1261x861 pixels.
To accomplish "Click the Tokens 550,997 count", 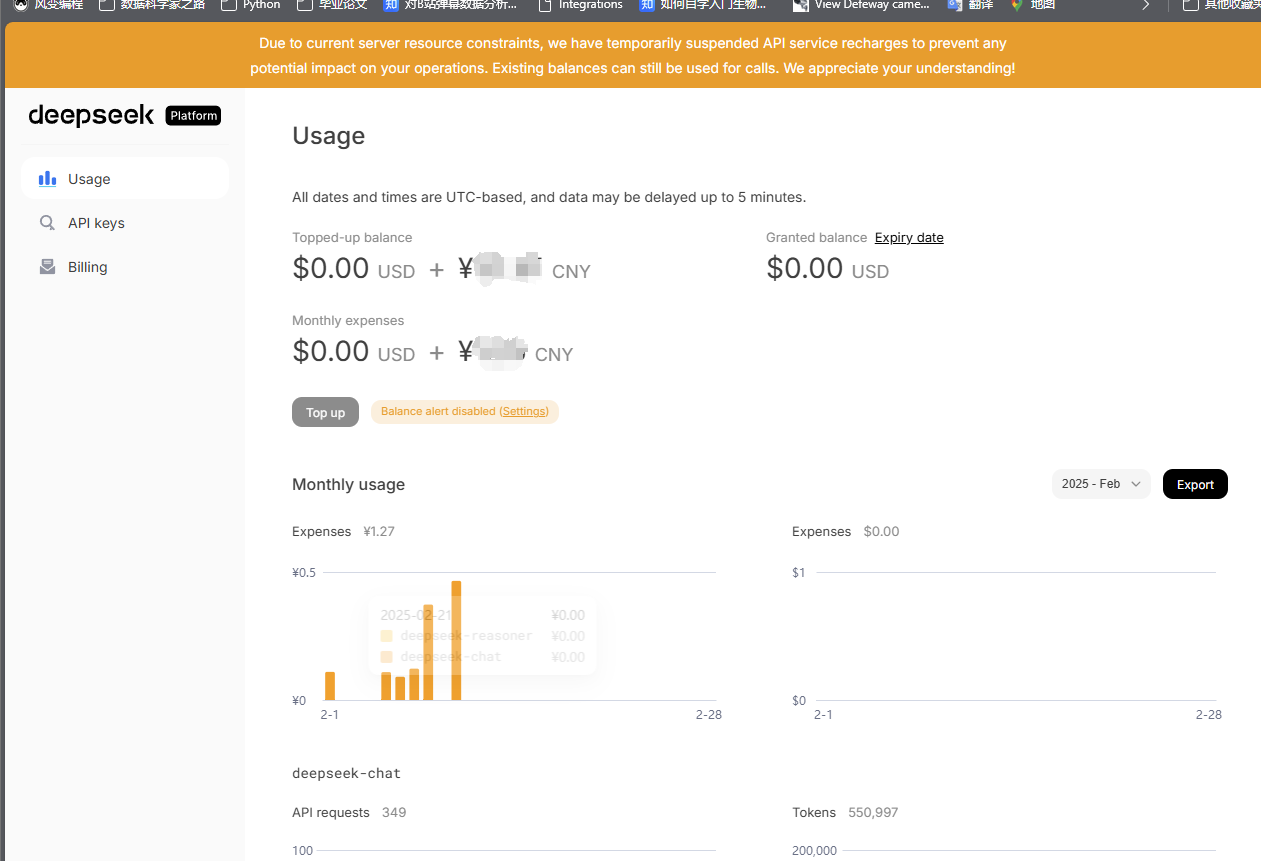I will (873, 812).
